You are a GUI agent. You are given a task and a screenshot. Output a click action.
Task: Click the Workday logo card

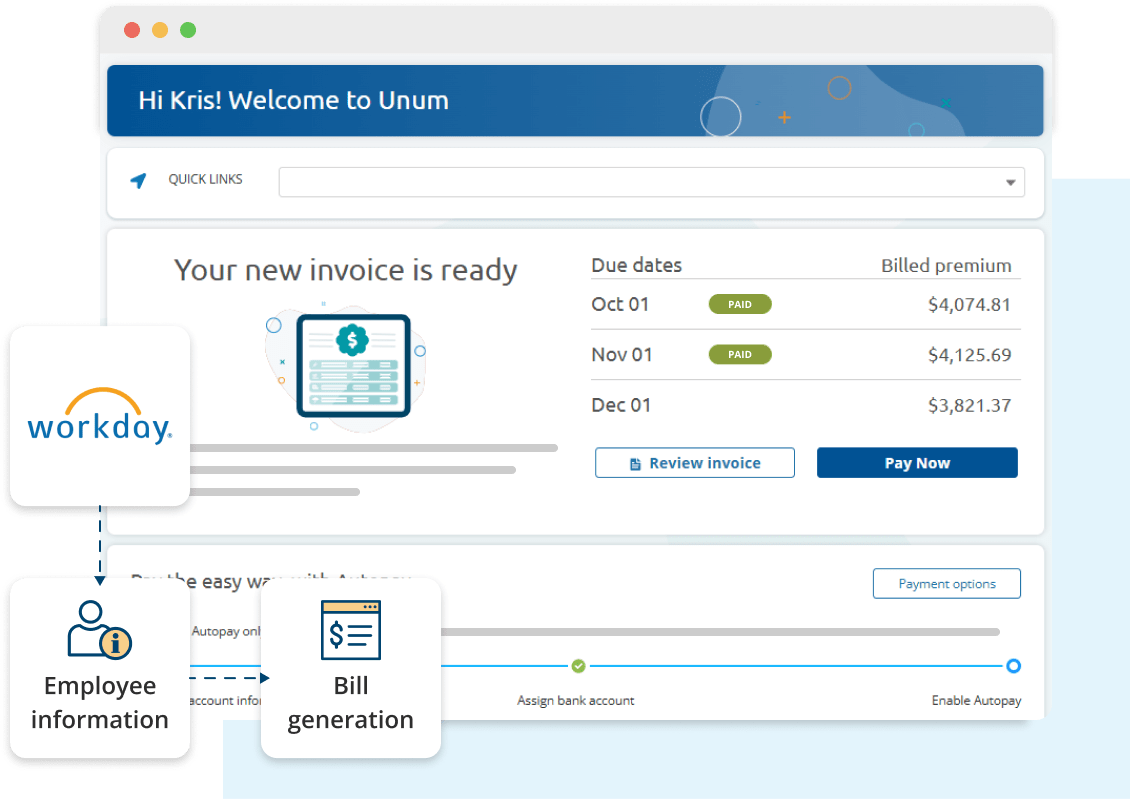click(x=100, y=415)
